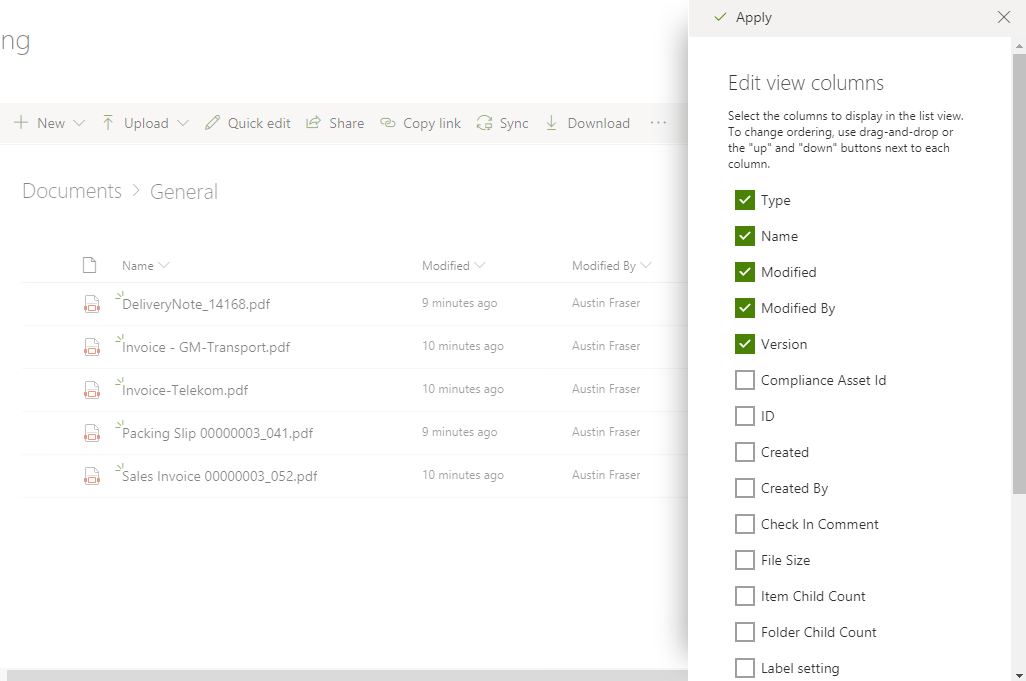Open the Name column sort dropdown

(164, 265)
